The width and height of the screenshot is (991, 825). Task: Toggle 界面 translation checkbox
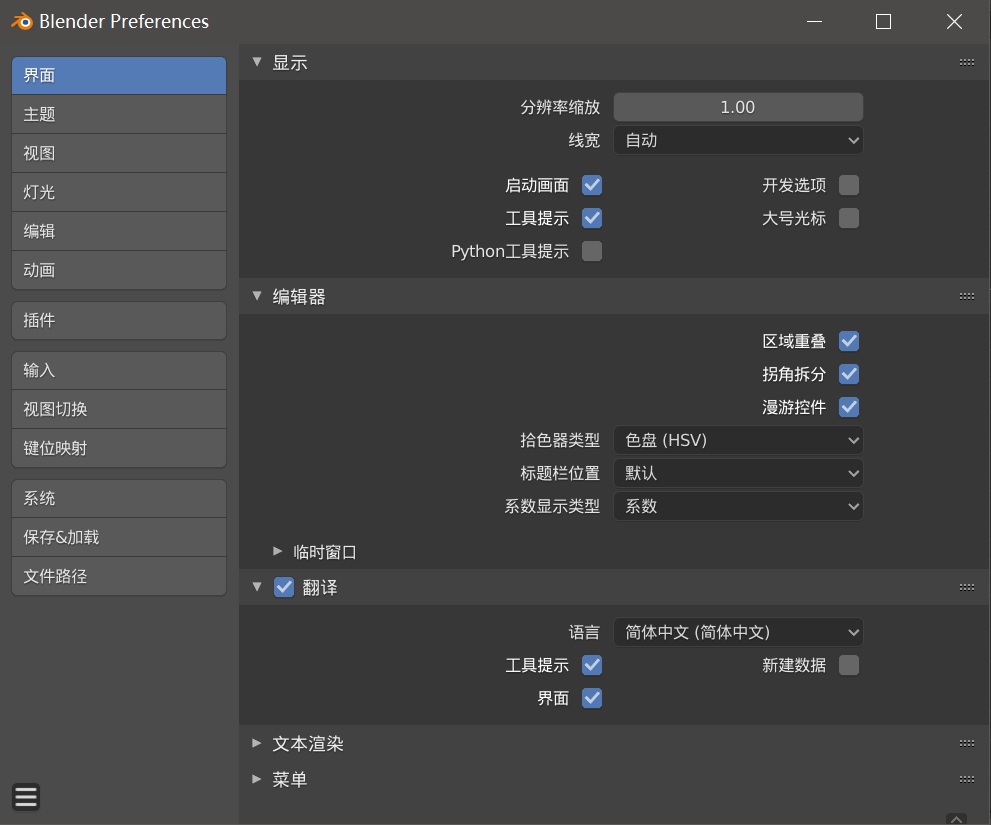(x=592, y=698)
